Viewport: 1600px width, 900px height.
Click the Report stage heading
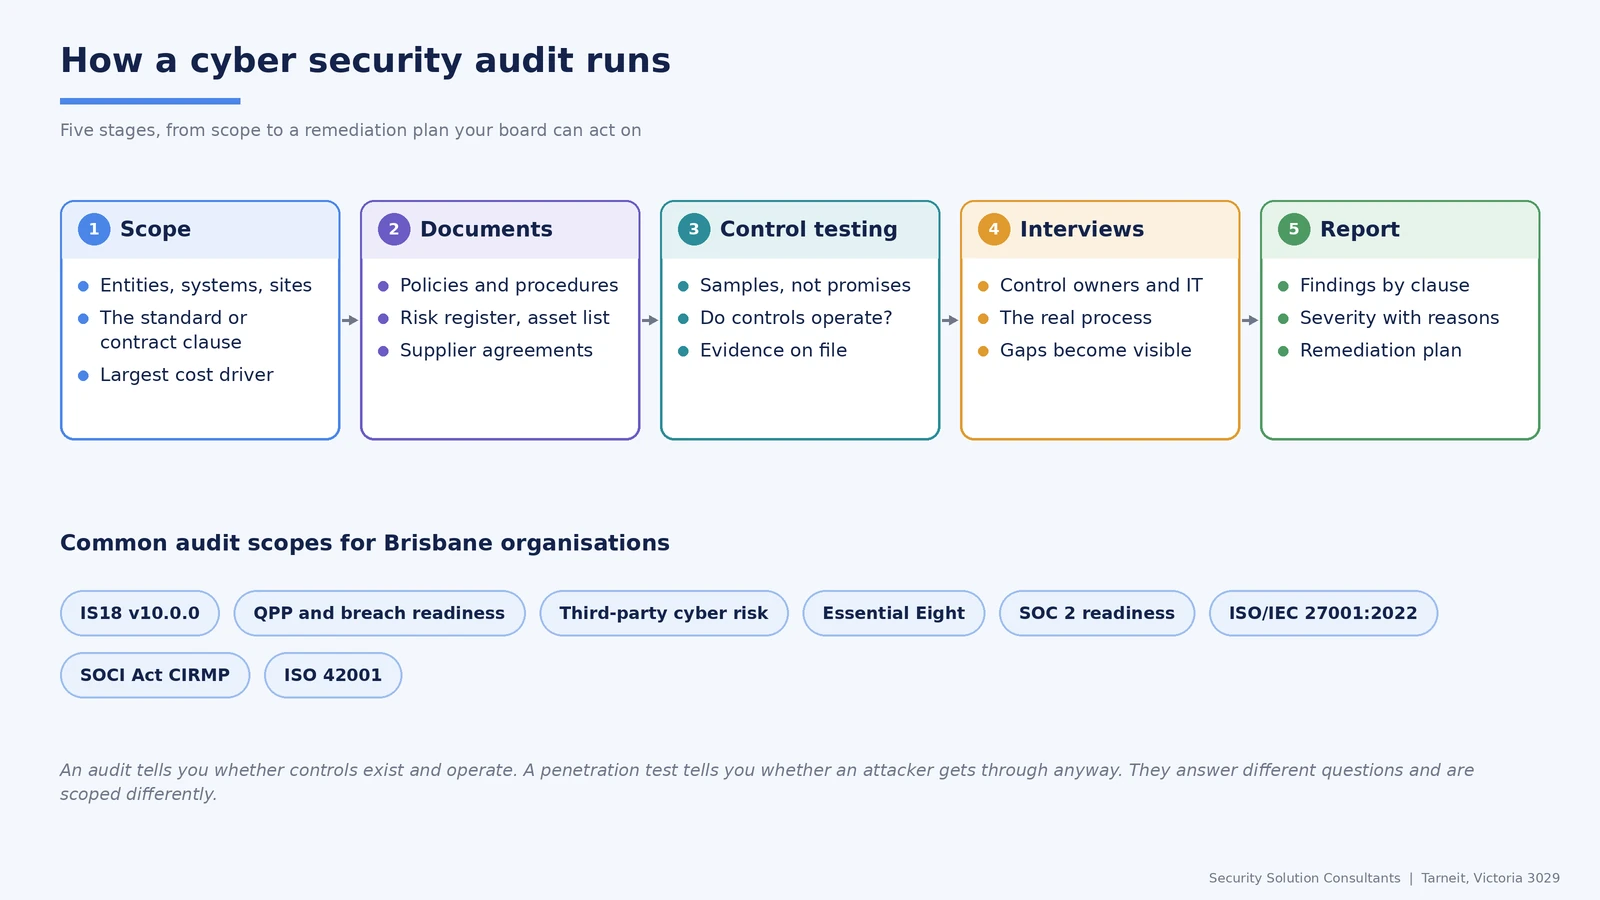[x=1360, y=229]
